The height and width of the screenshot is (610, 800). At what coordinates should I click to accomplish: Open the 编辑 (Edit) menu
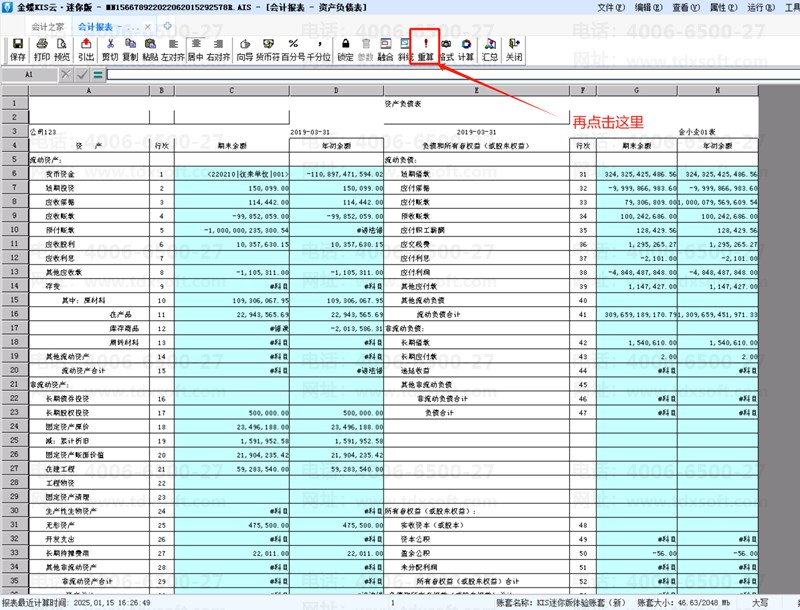[x=648, y=7]
